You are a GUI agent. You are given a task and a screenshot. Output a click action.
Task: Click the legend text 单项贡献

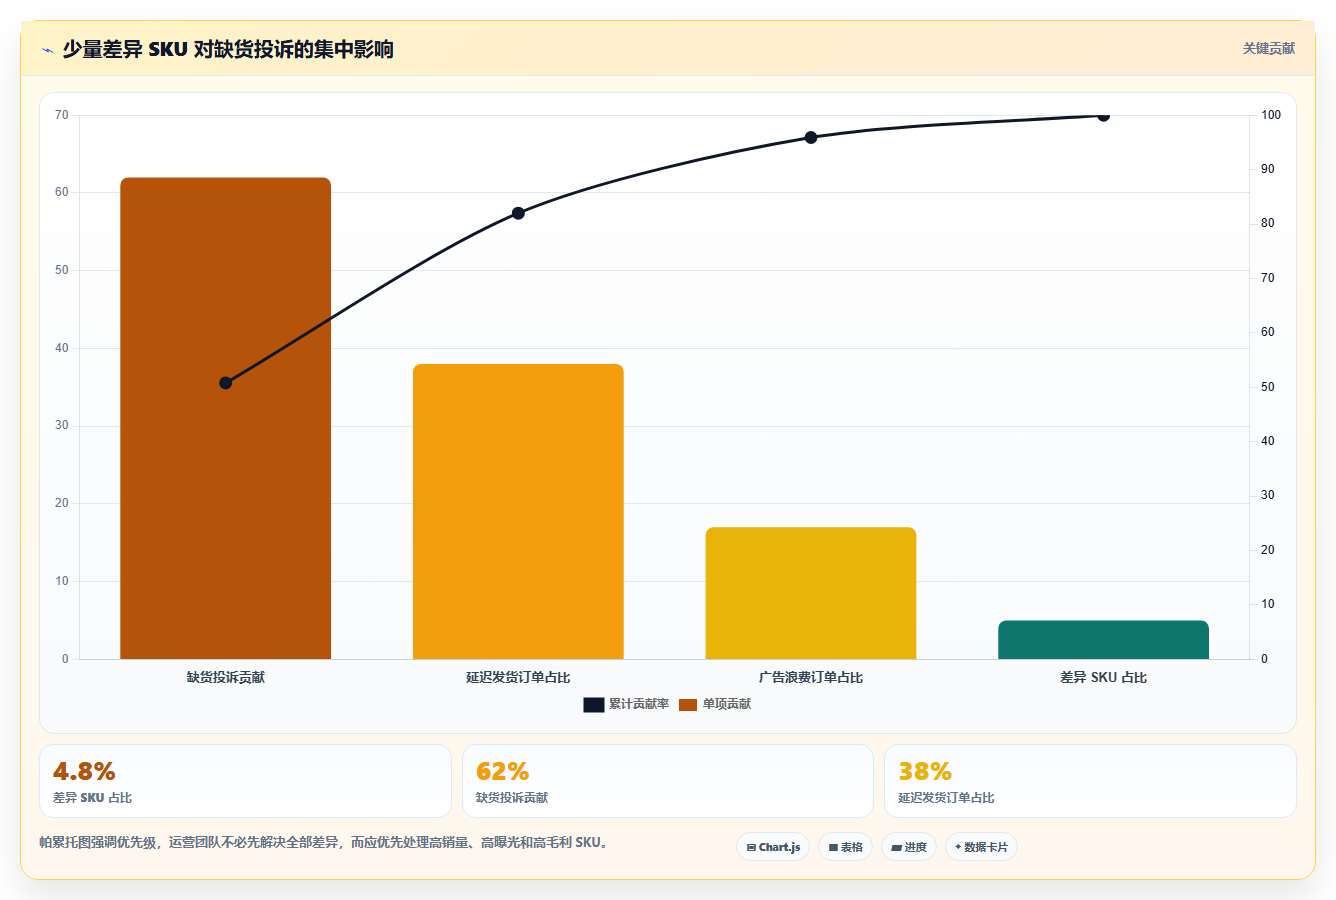(727, 705)
